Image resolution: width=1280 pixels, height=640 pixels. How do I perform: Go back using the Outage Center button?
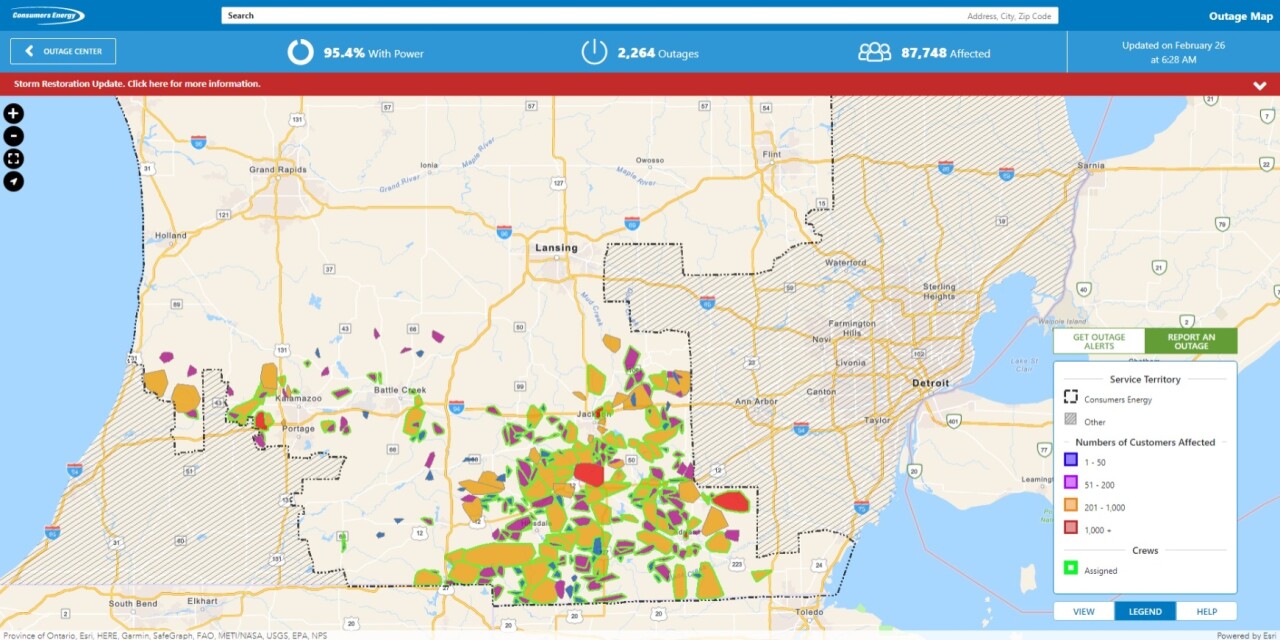coord(63,51)
